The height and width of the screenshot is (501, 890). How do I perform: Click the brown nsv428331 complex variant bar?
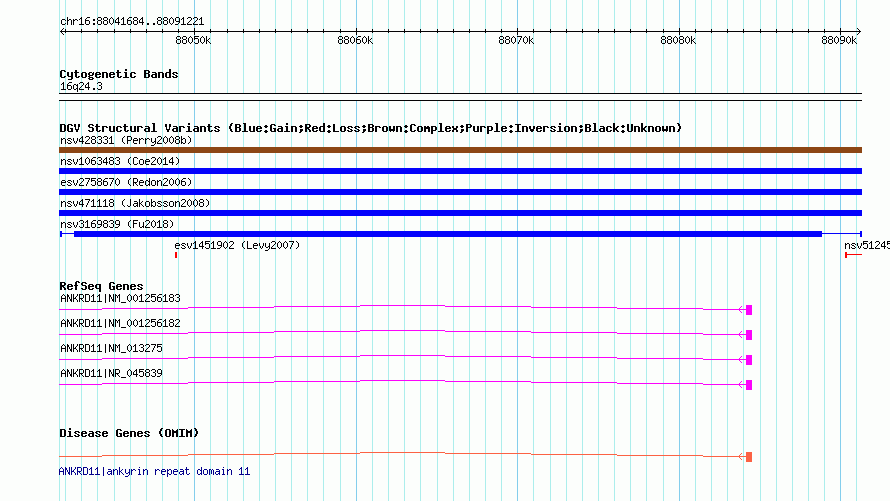click(x=460, y=150)
